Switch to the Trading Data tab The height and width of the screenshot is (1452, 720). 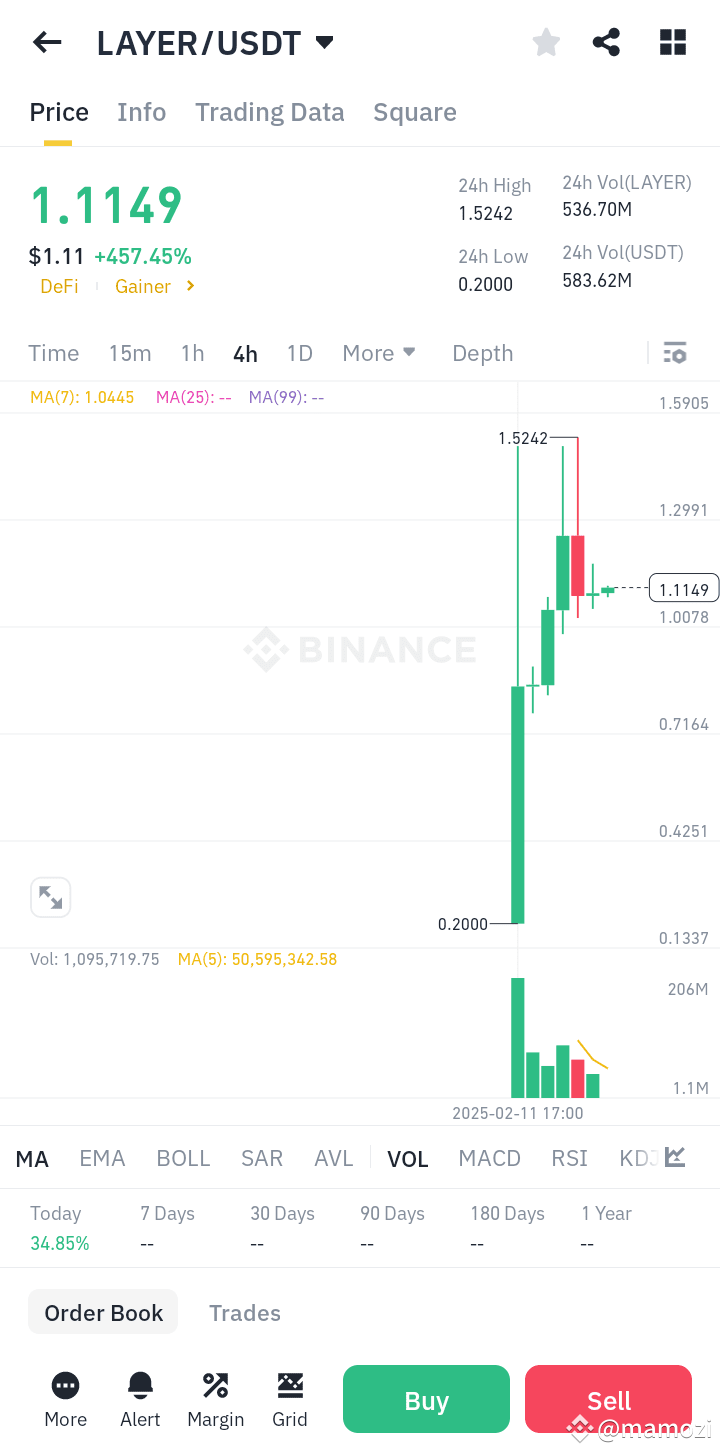[269, 112]
